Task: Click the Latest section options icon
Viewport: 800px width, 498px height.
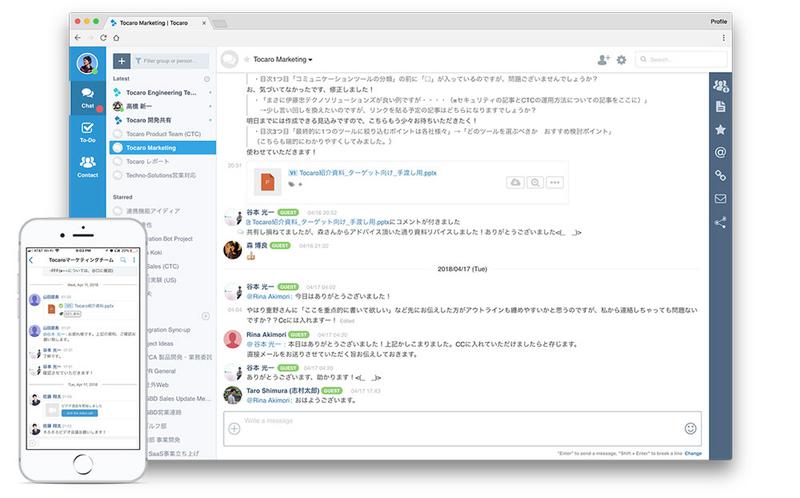Action: (207, 79)
